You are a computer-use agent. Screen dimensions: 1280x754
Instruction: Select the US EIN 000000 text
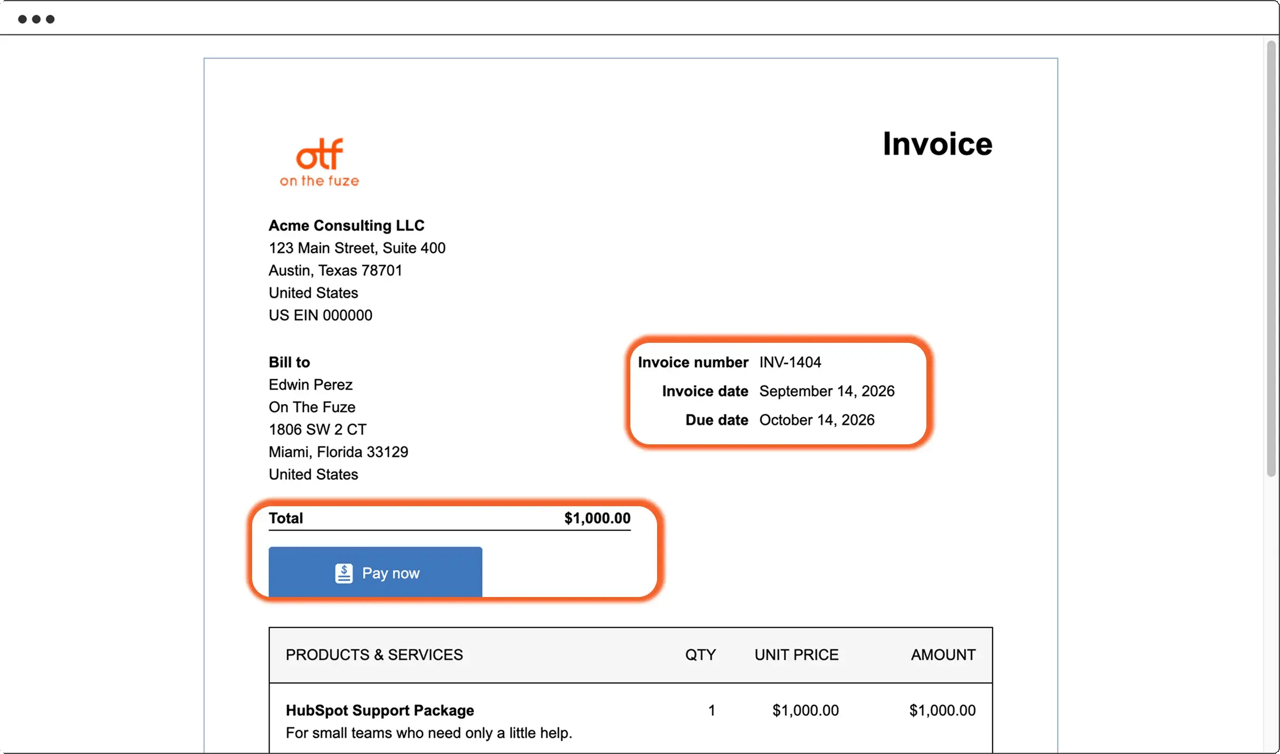(320, 315)
